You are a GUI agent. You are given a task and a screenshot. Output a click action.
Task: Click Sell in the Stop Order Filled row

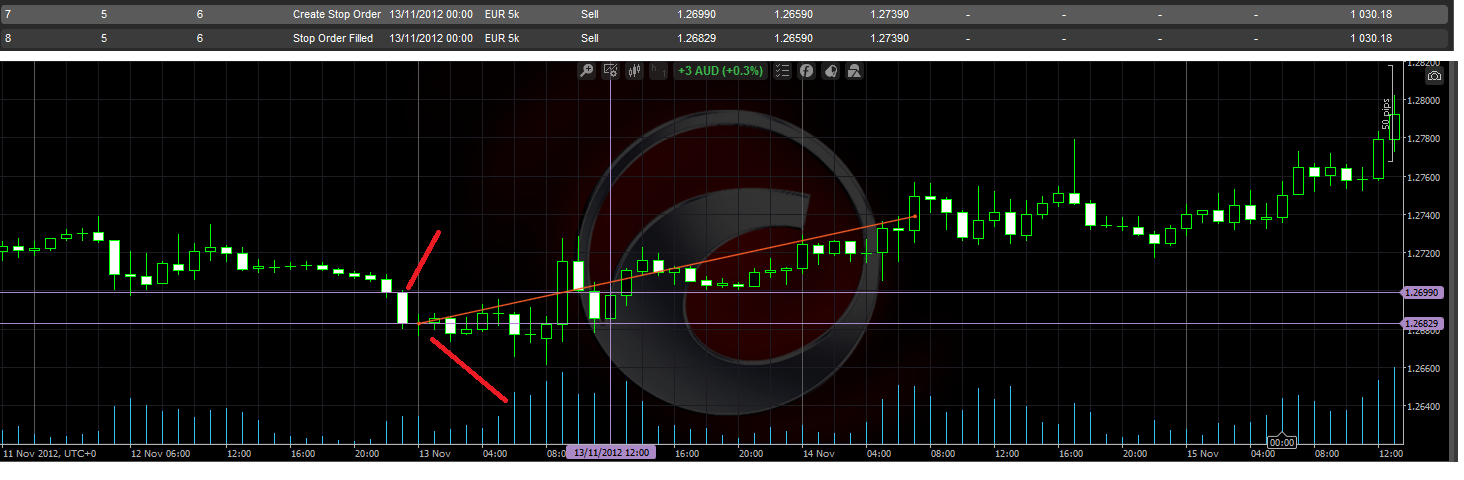tap(590, 38)
